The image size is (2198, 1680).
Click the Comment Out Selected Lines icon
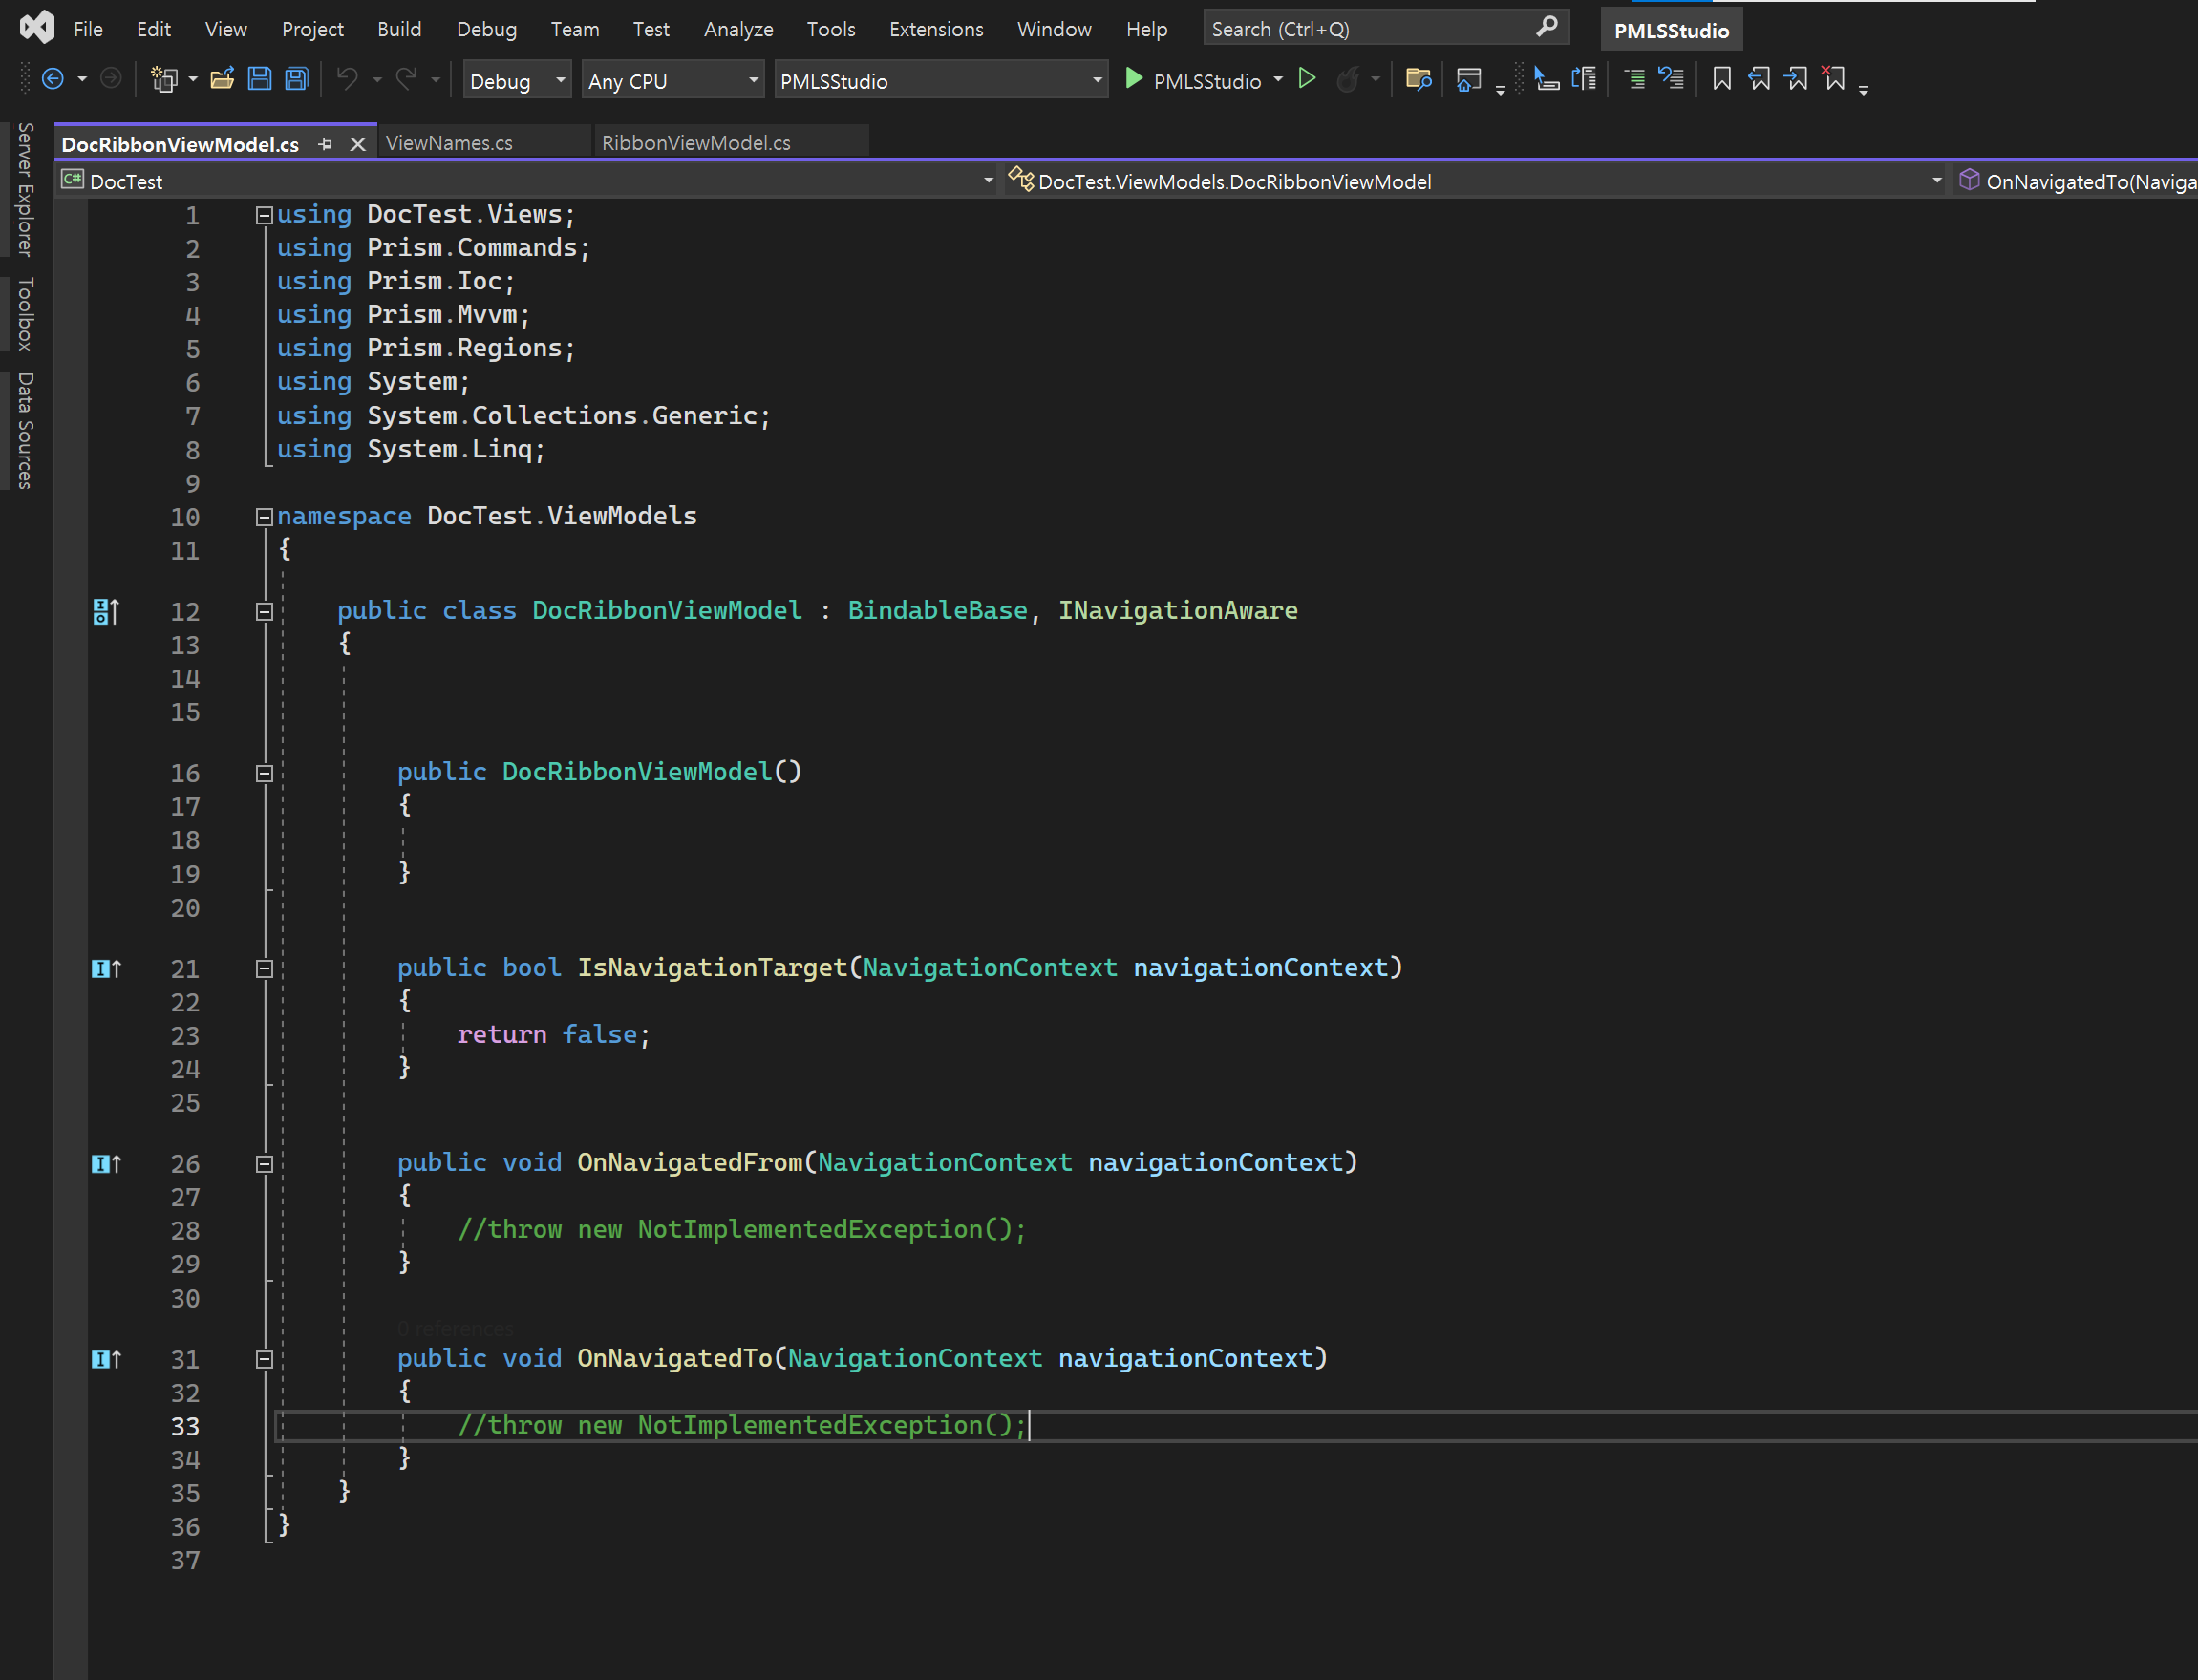click(1634, 79)
